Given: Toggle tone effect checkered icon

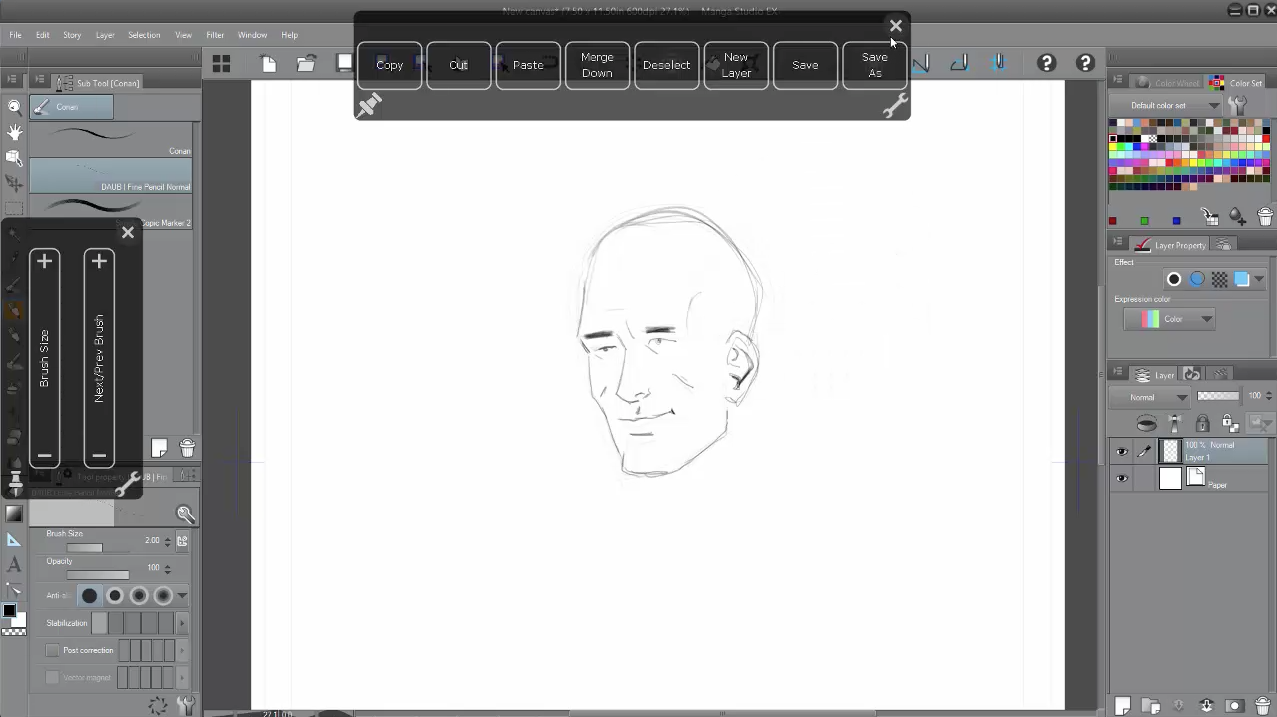Looking at the screenshot, I should point(1219,280).
